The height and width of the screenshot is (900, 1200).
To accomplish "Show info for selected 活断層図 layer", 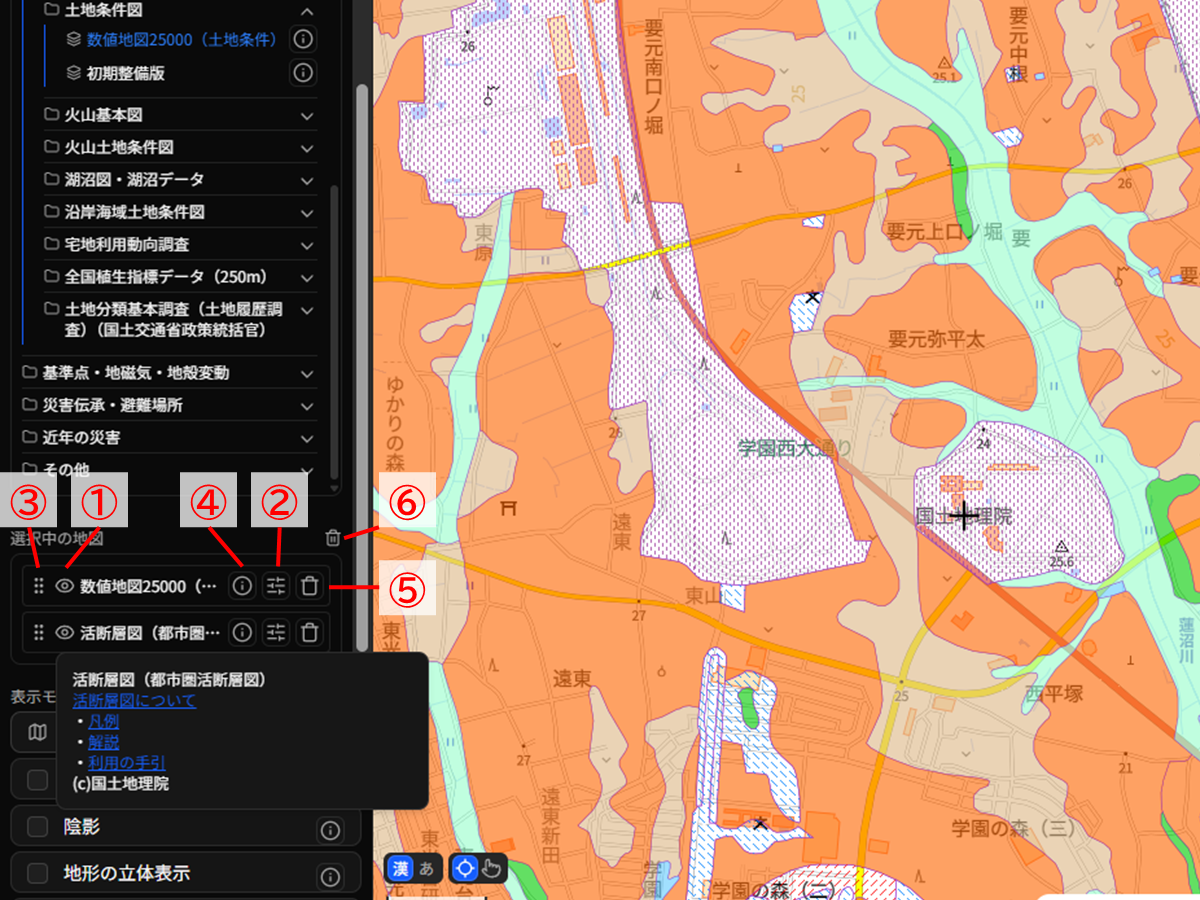I will coord(241,632).
